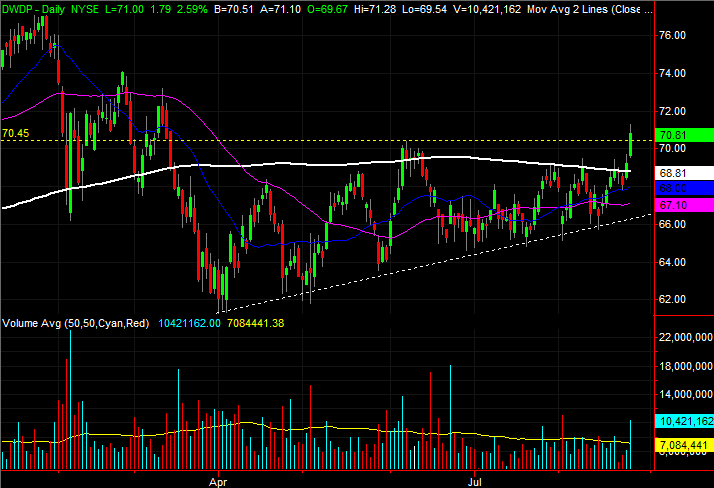Select the NYSE exchange label

coord(85,9)
